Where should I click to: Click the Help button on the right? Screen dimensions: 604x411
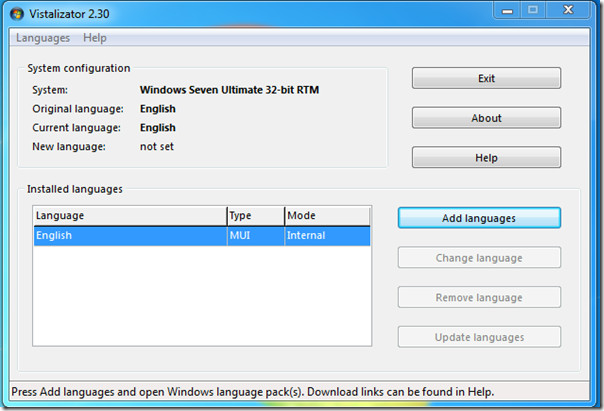(x=486, y=158)
